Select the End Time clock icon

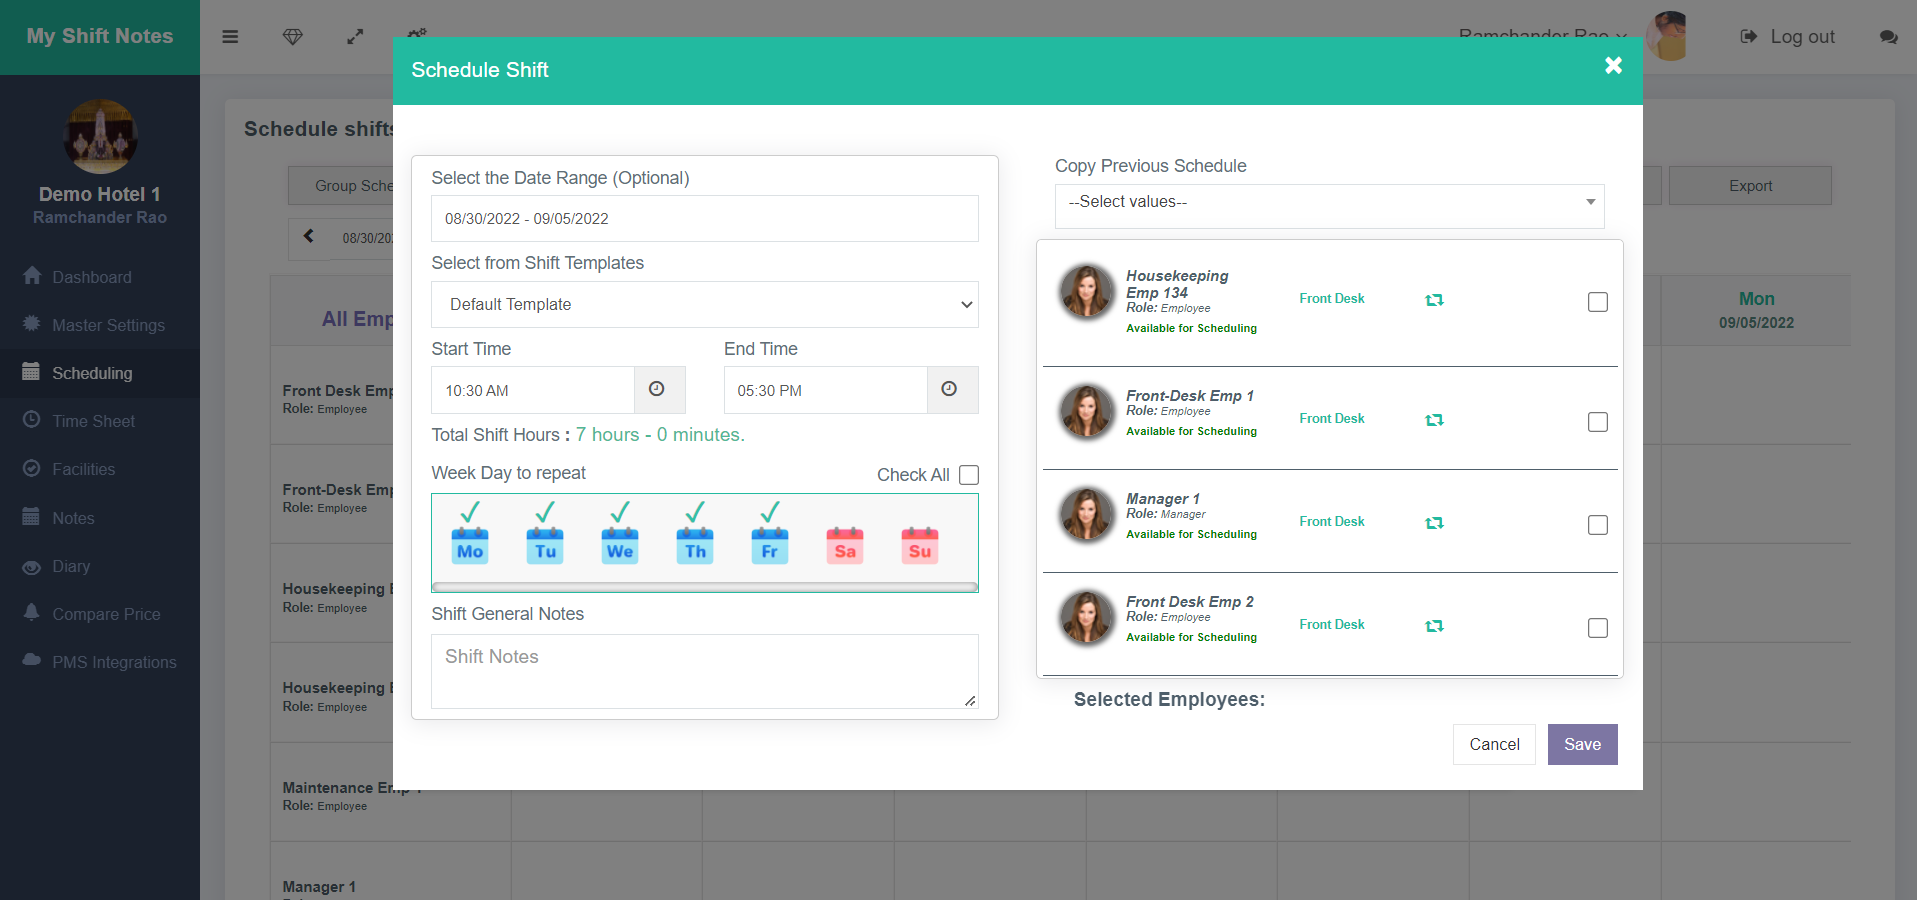[950, 390]
